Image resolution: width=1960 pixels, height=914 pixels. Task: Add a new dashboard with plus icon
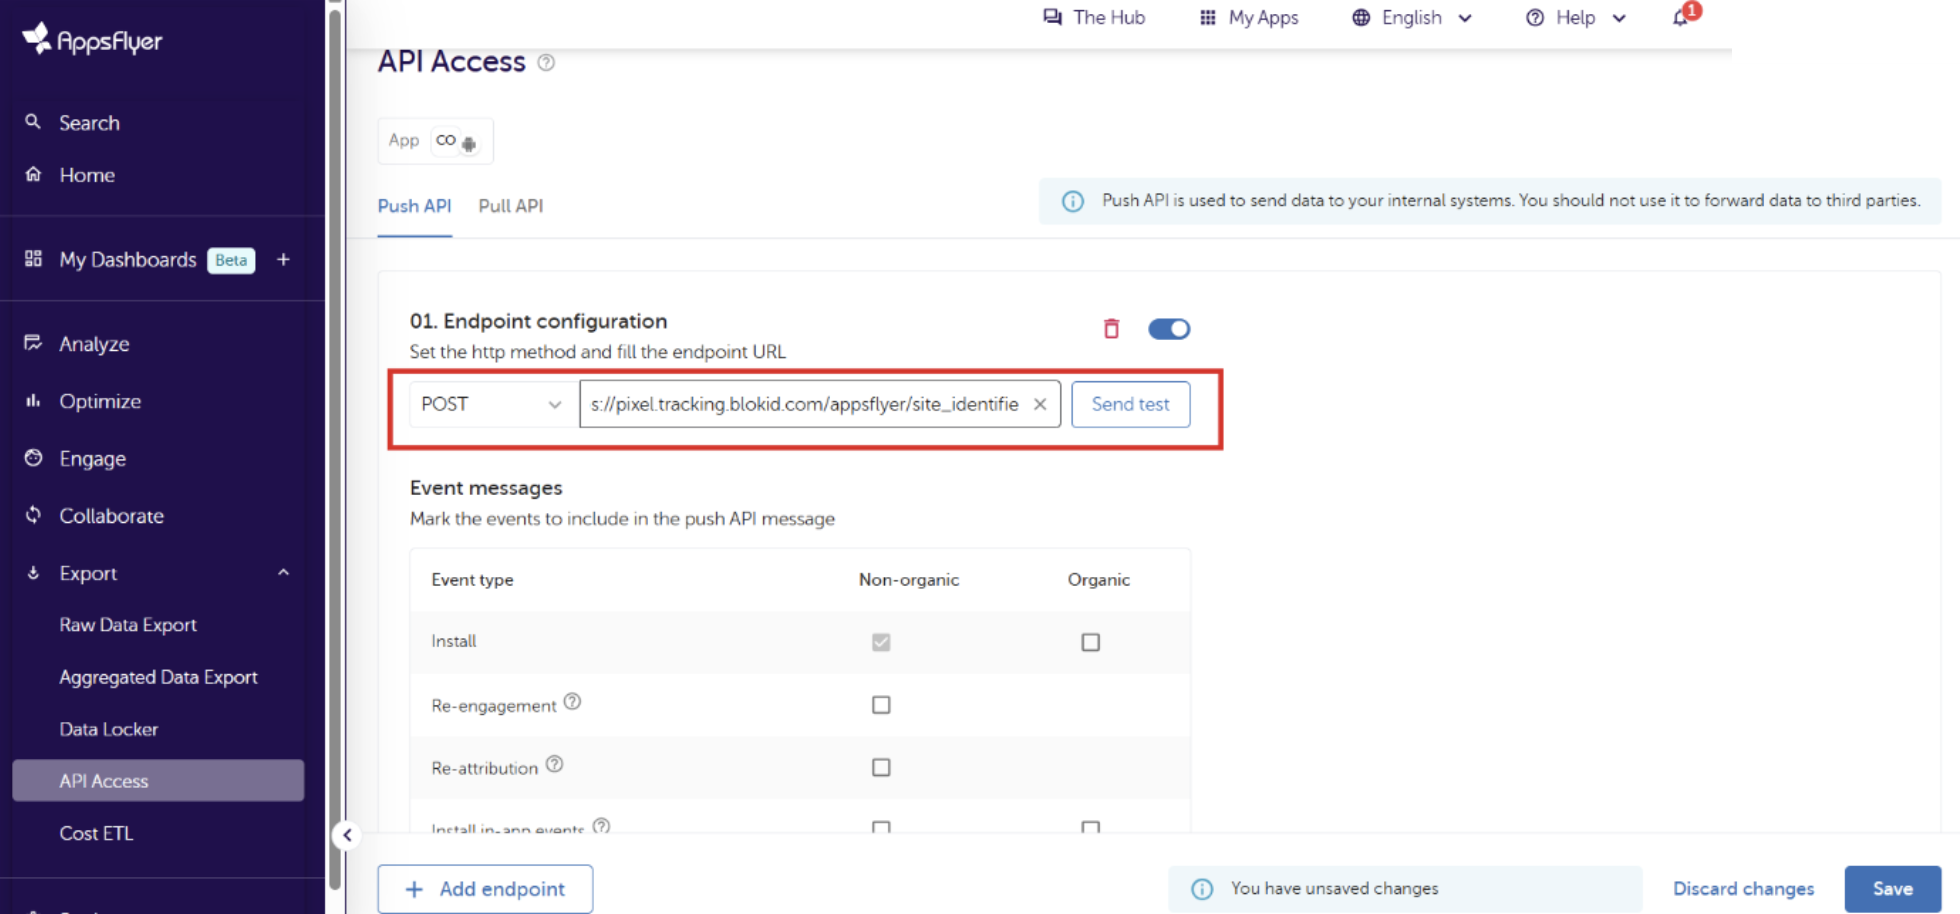[283, 260]
